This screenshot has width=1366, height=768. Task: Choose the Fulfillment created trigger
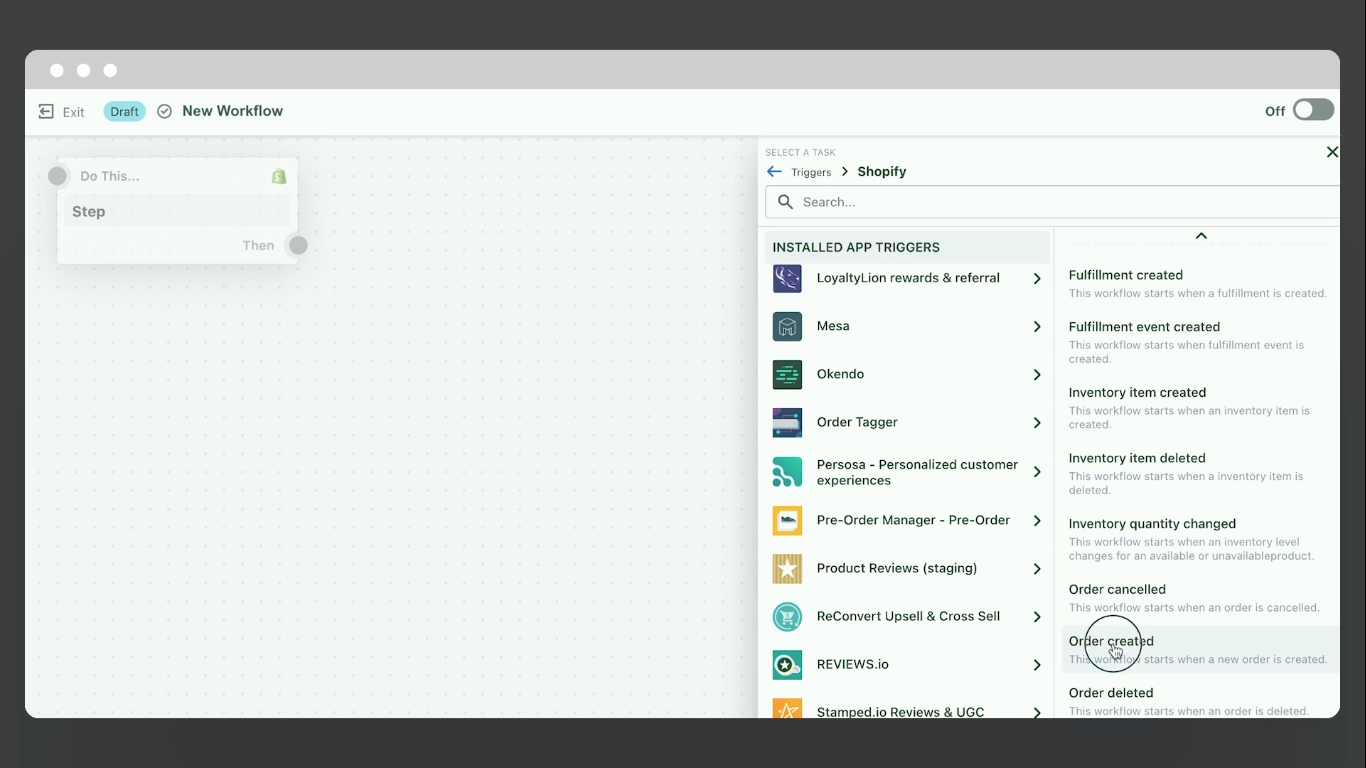(1198, 283)
